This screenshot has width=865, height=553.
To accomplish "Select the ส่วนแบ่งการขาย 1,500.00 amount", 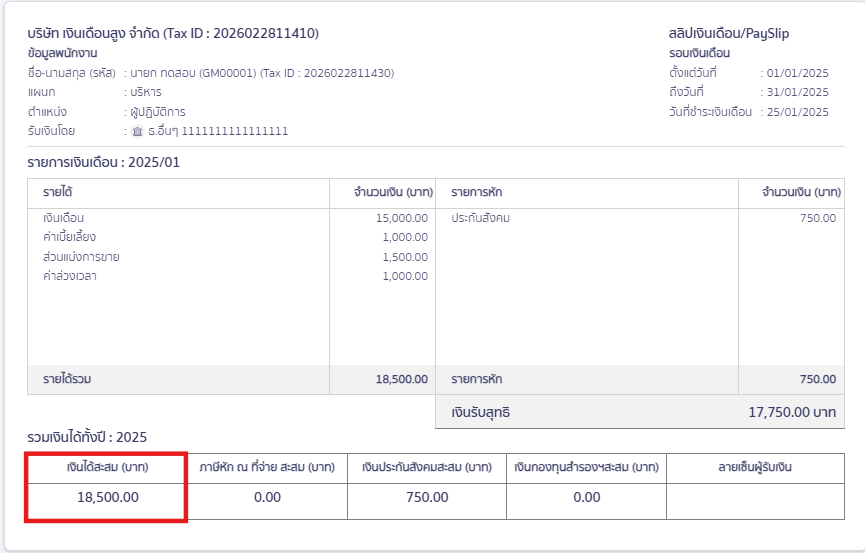I will (x=405, y=257).
